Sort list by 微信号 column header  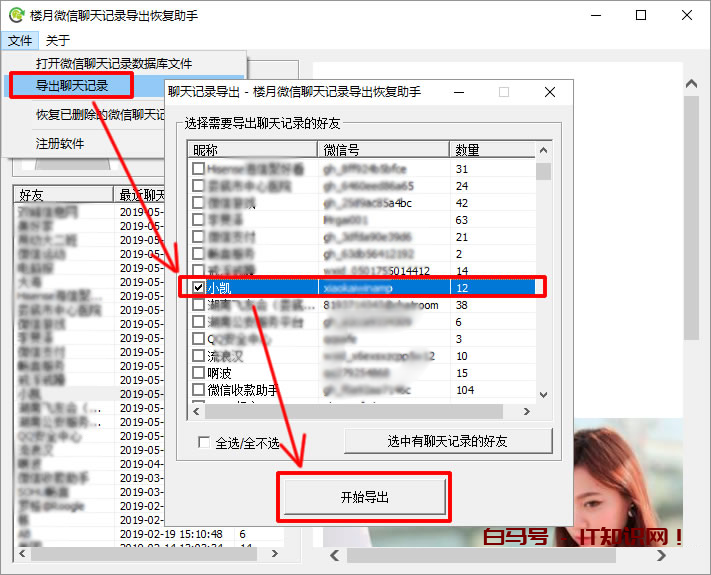[x=382, y=150]
